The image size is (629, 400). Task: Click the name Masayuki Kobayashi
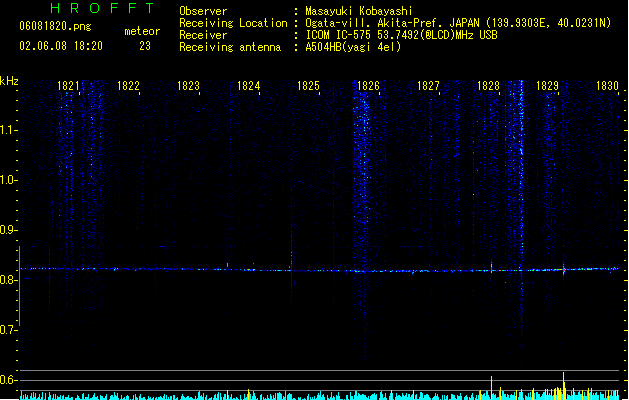[x=358, y=11]
